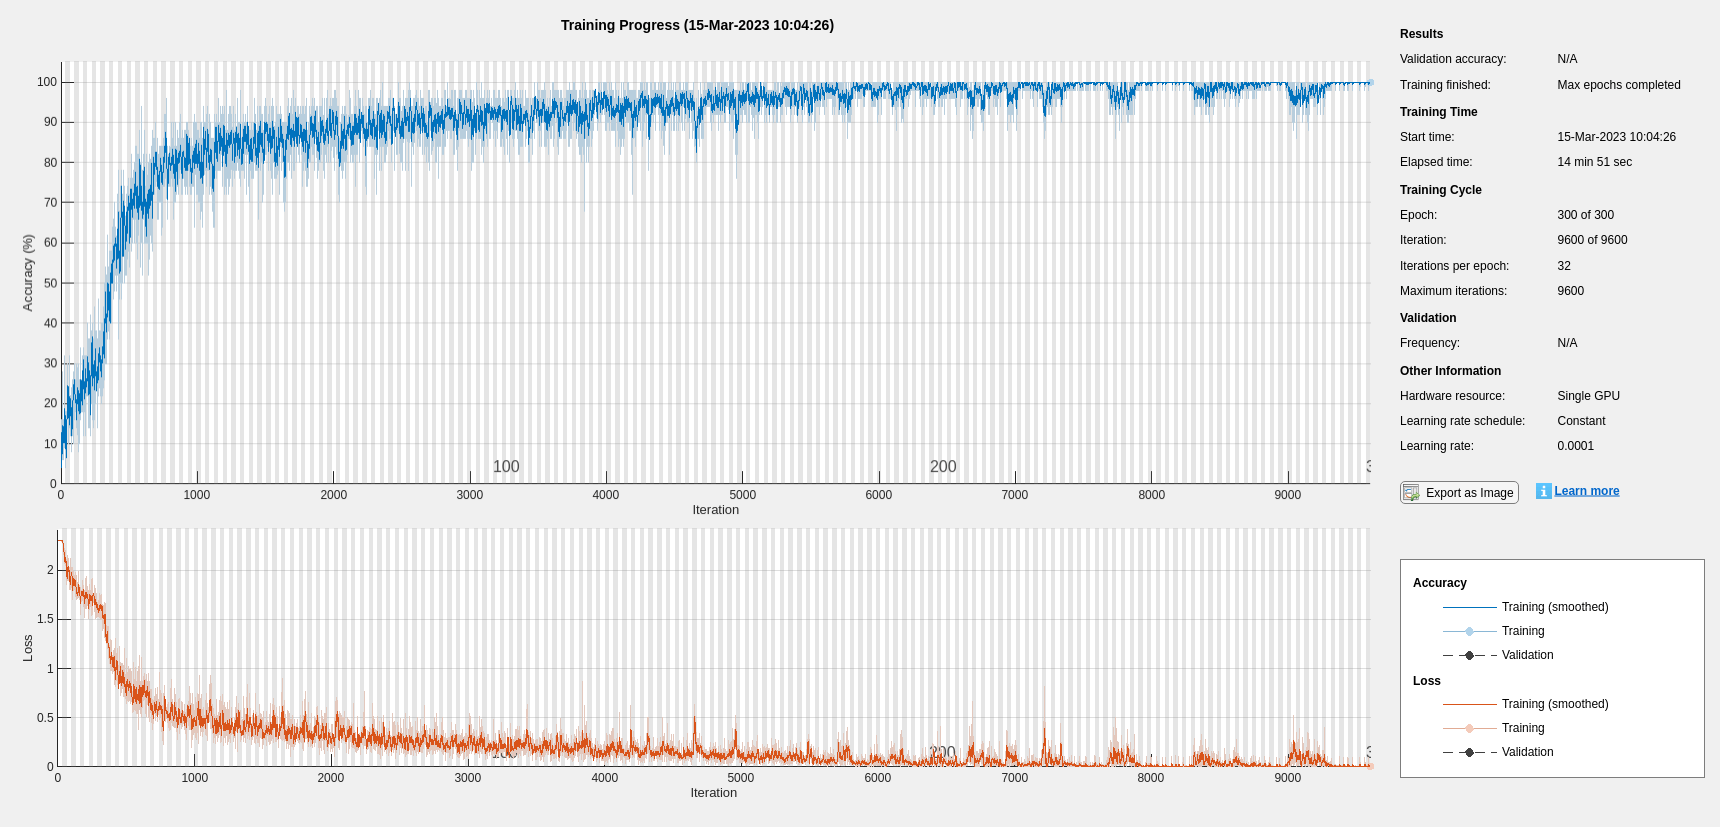Click the start time value 15-Mar-2023 10:04:26
The width and height of the screenshot is (1720, 827).
[1616, 137]
